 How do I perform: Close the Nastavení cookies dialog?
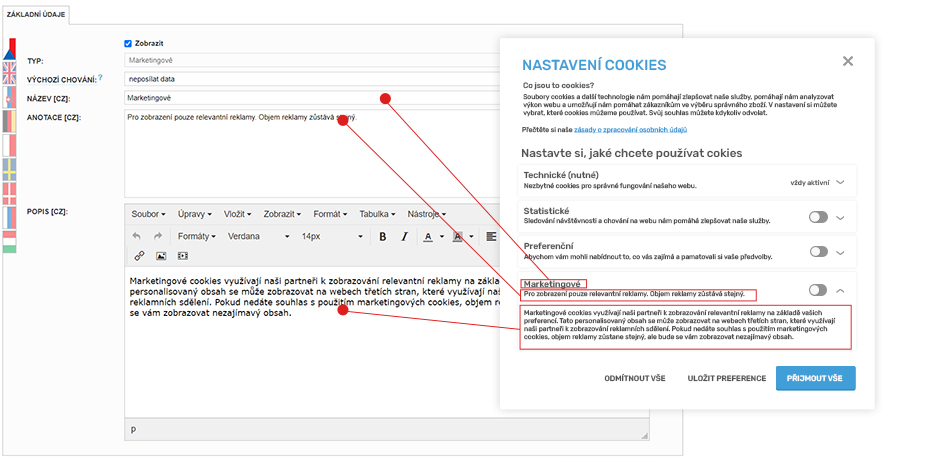848,61
